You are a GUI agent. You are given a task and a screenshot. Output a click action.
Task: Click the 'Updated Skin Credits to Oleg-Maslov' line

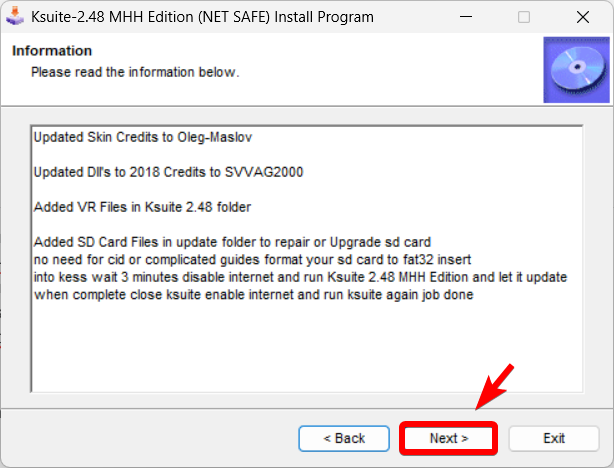click(x=138, y=135)
